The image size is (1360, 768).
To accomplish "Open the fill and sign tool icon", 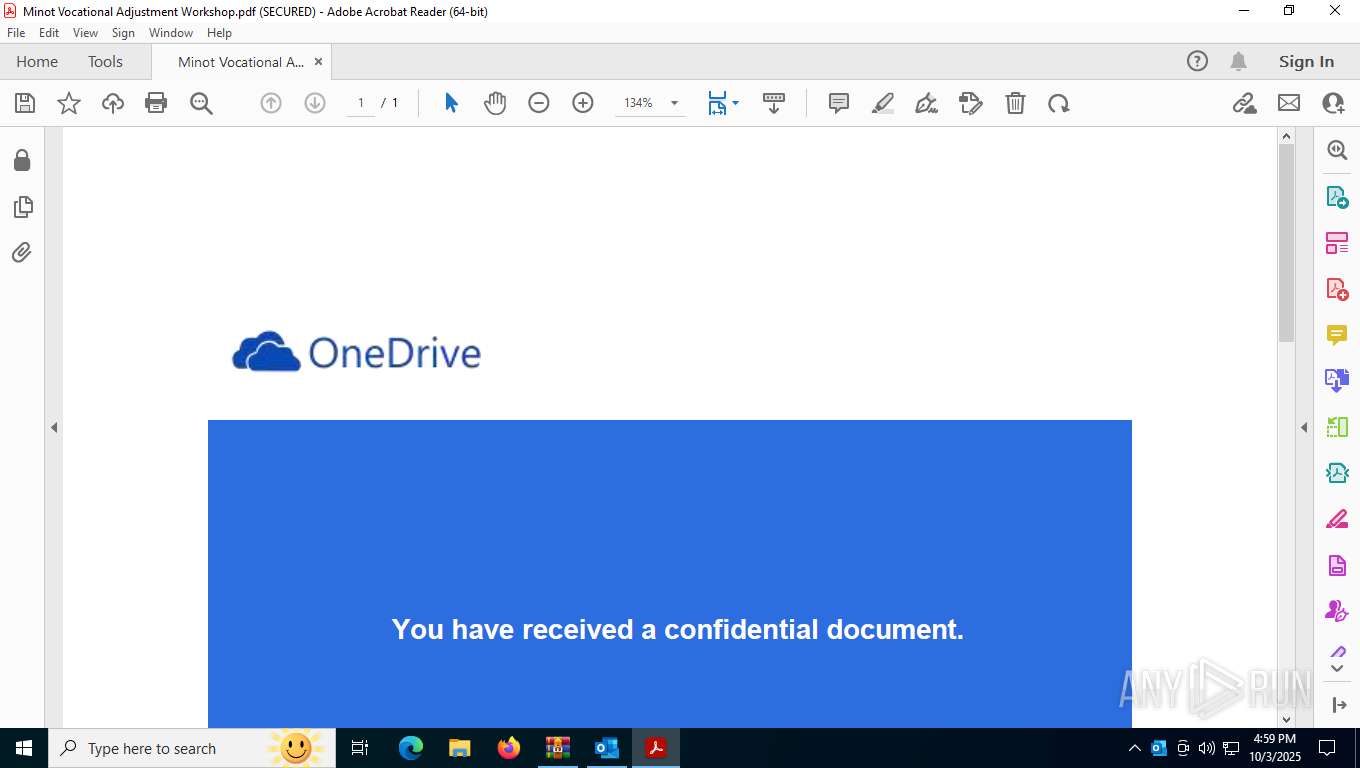I will tap(971, 103).
